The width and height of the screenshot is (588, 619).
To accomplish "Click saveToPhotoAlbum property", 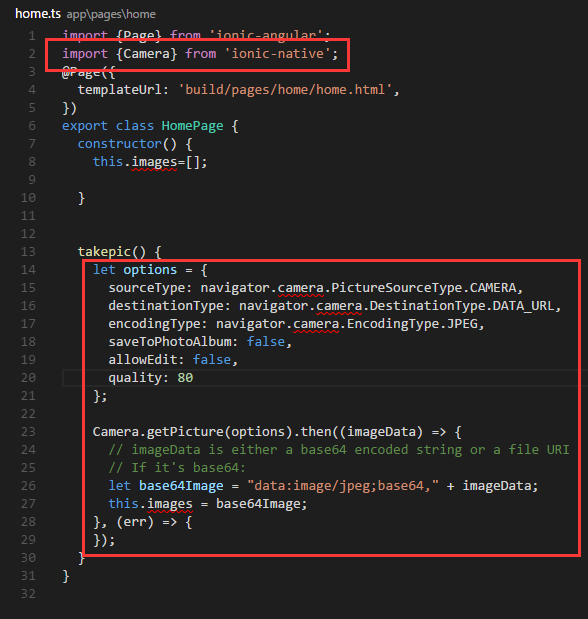I will 170,342.
